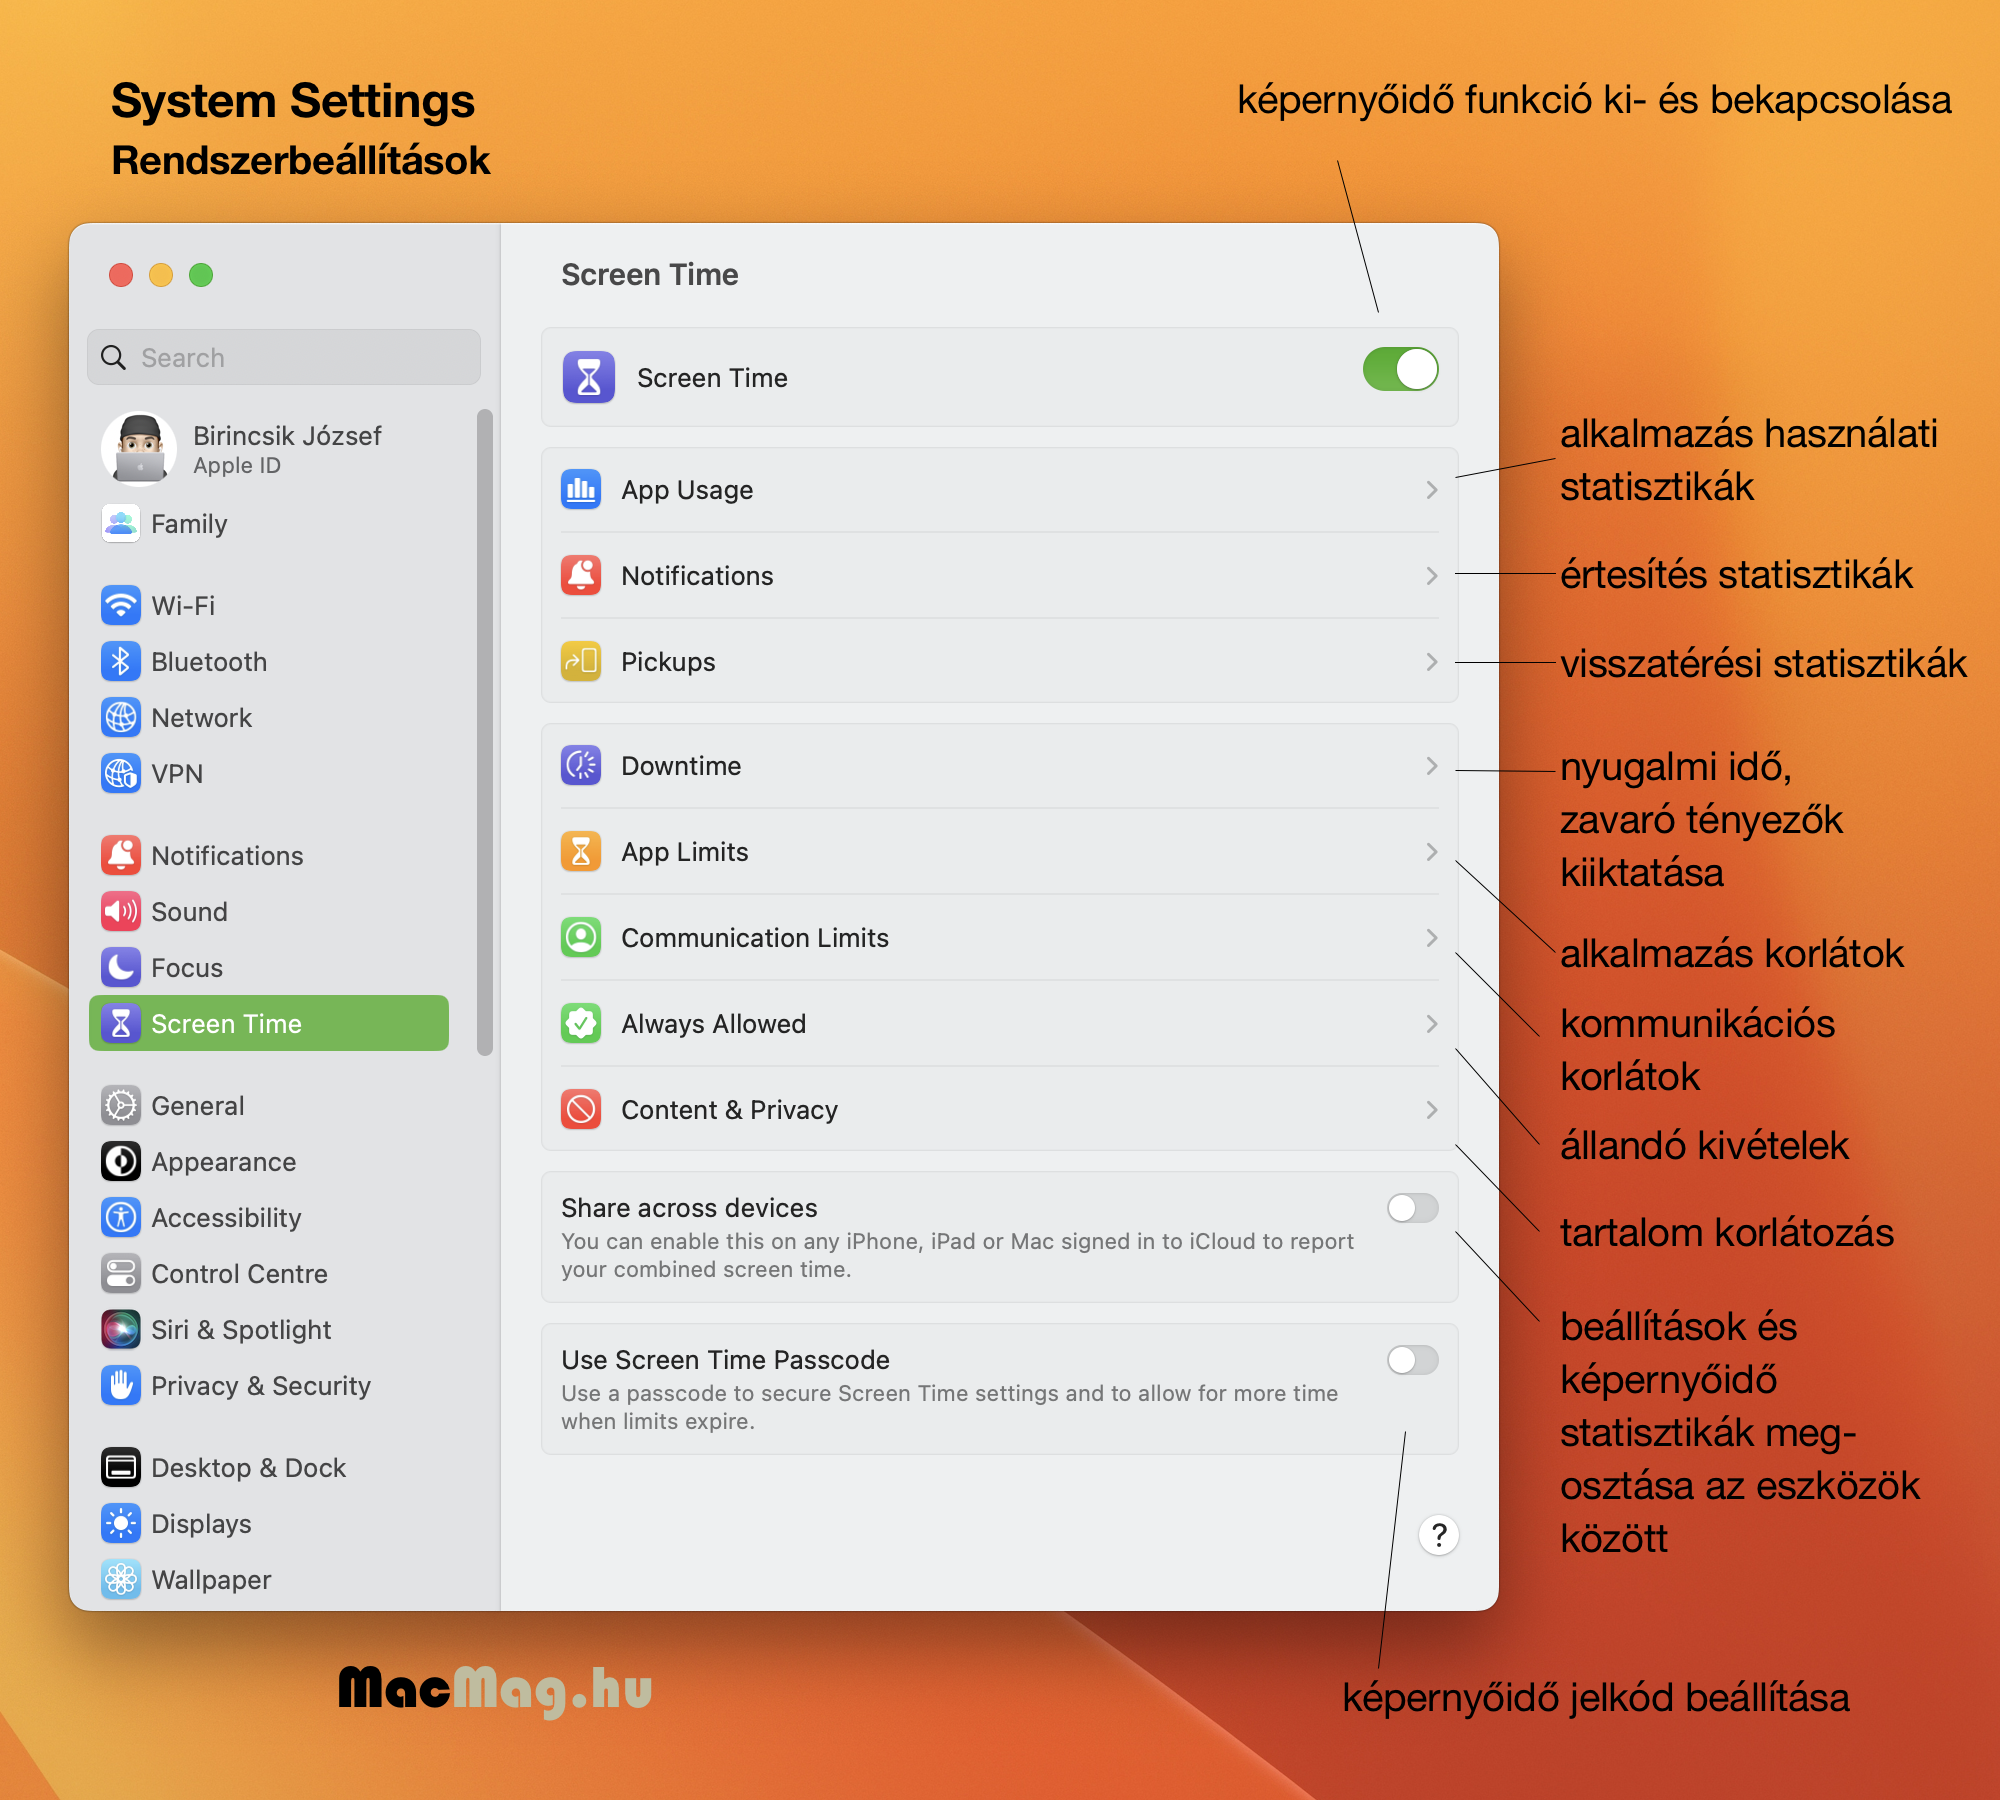Select the VPN sidebar icon
The height and width of the screenshot is (1800, 2000).
click(x=121, y=774)
